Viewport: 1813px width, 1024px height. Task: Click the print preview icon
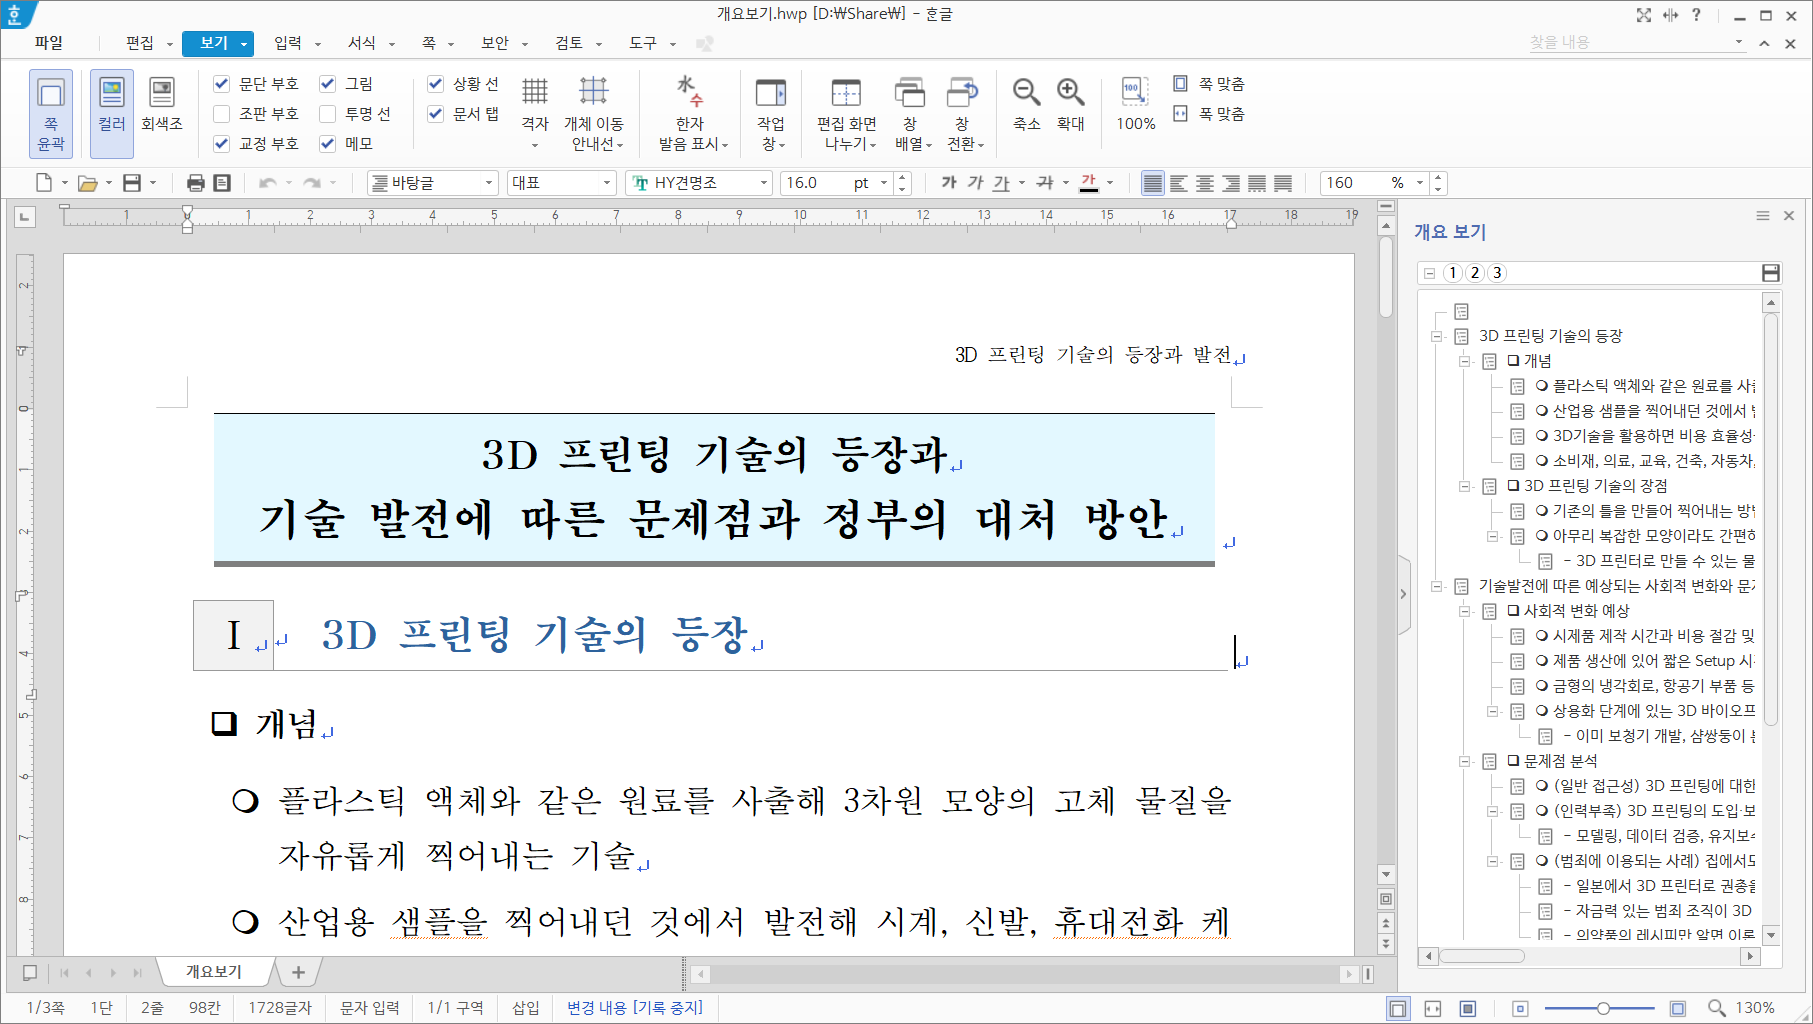point(222,183)
